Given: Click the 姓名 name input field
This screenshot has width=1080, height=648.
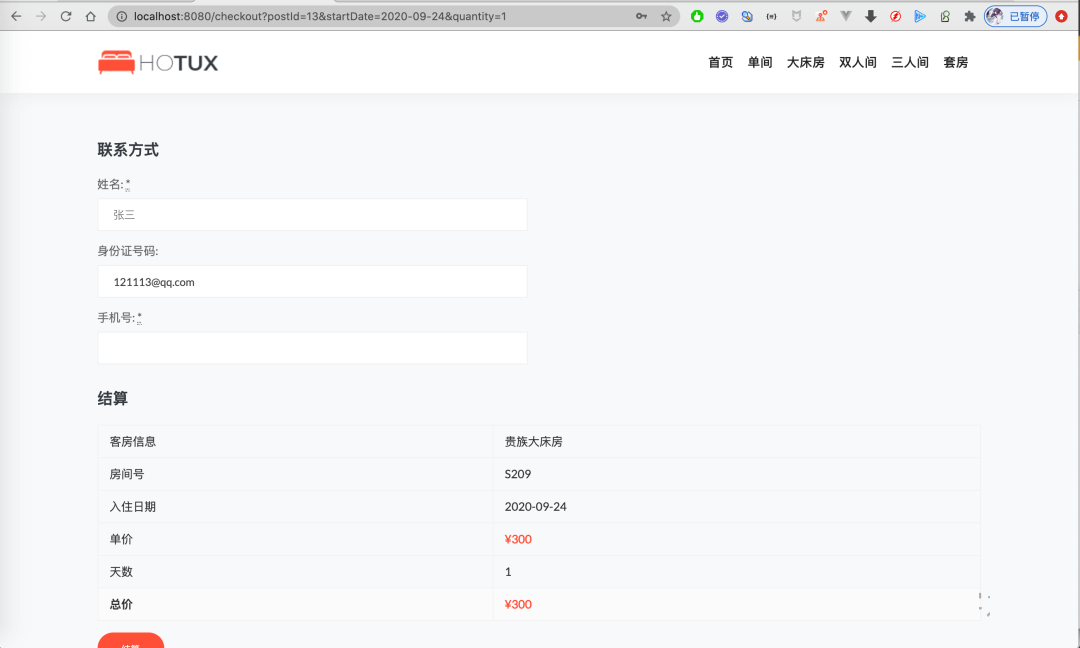Looking at the screenshot, I should click(x=312, y=215).
